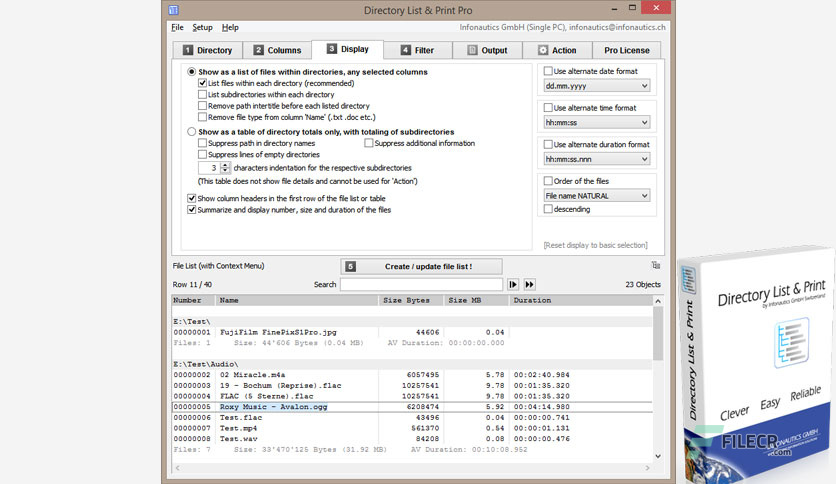Select the 'Roxy Music - Avalon.ogg' row
Image resolution: width=836 pixels, height=484 pixels.
pyautogui.click(x=412, y=407)
